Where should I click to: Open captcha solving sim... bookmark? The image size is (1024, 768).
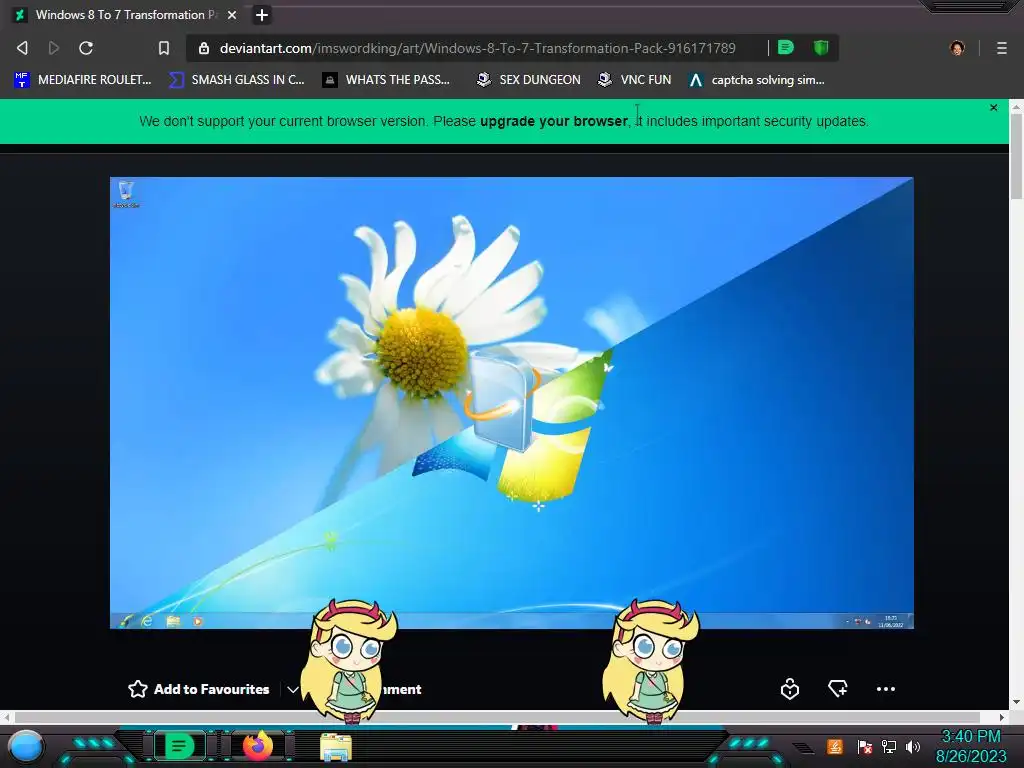click(756, 80)
